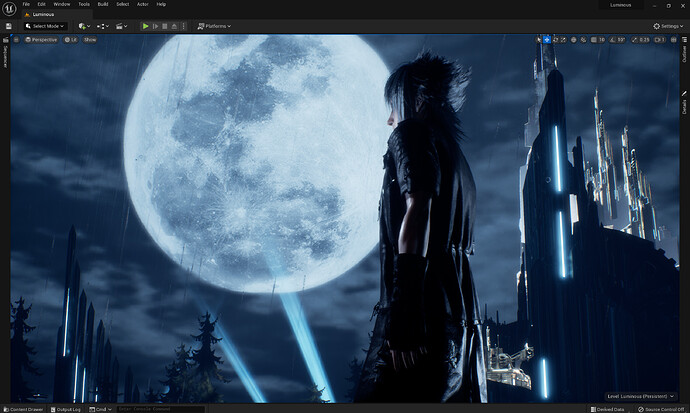Screen dimensions: 690x413
Task: Open the Edit menu
Action: [41, 4]
